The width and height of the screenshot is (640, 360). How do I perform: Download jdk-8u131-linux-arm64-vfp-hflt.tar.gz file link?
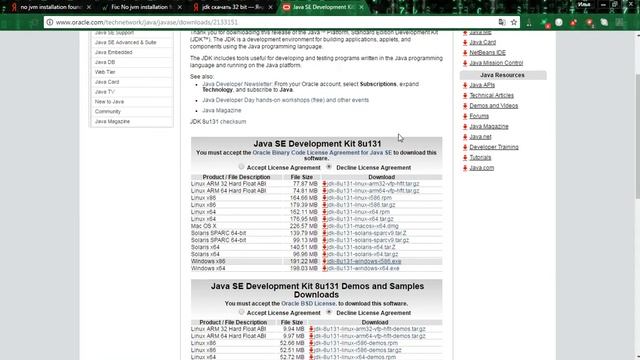373,191
